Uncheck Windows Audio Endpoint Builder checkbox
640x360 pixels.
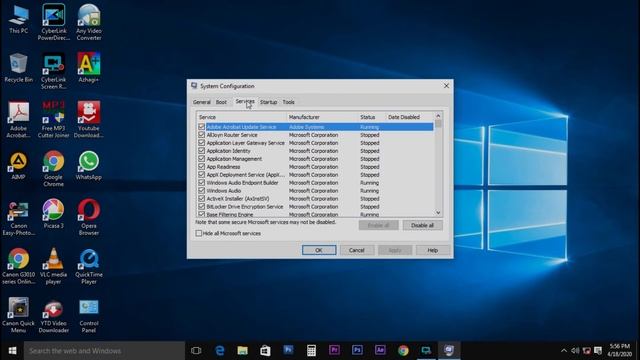coord(201,182)
